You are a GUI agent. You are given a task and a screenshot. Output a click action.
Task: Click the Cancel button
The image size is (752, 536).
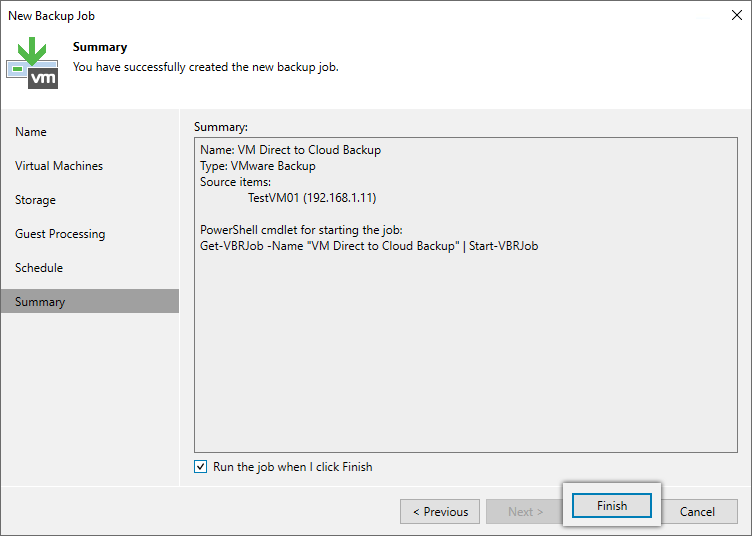697,512
